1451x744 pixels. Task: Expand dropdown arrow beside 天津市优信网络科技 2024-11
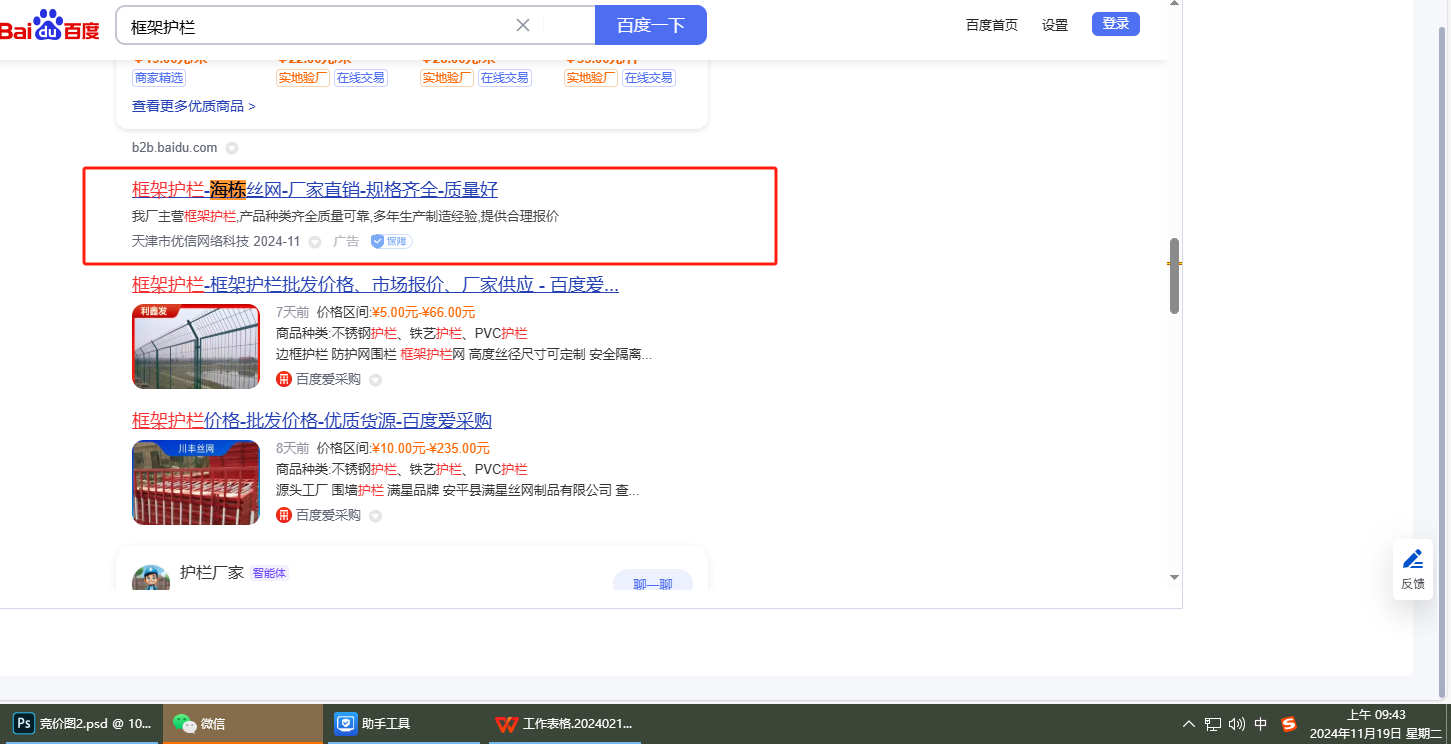pos(315,242)
